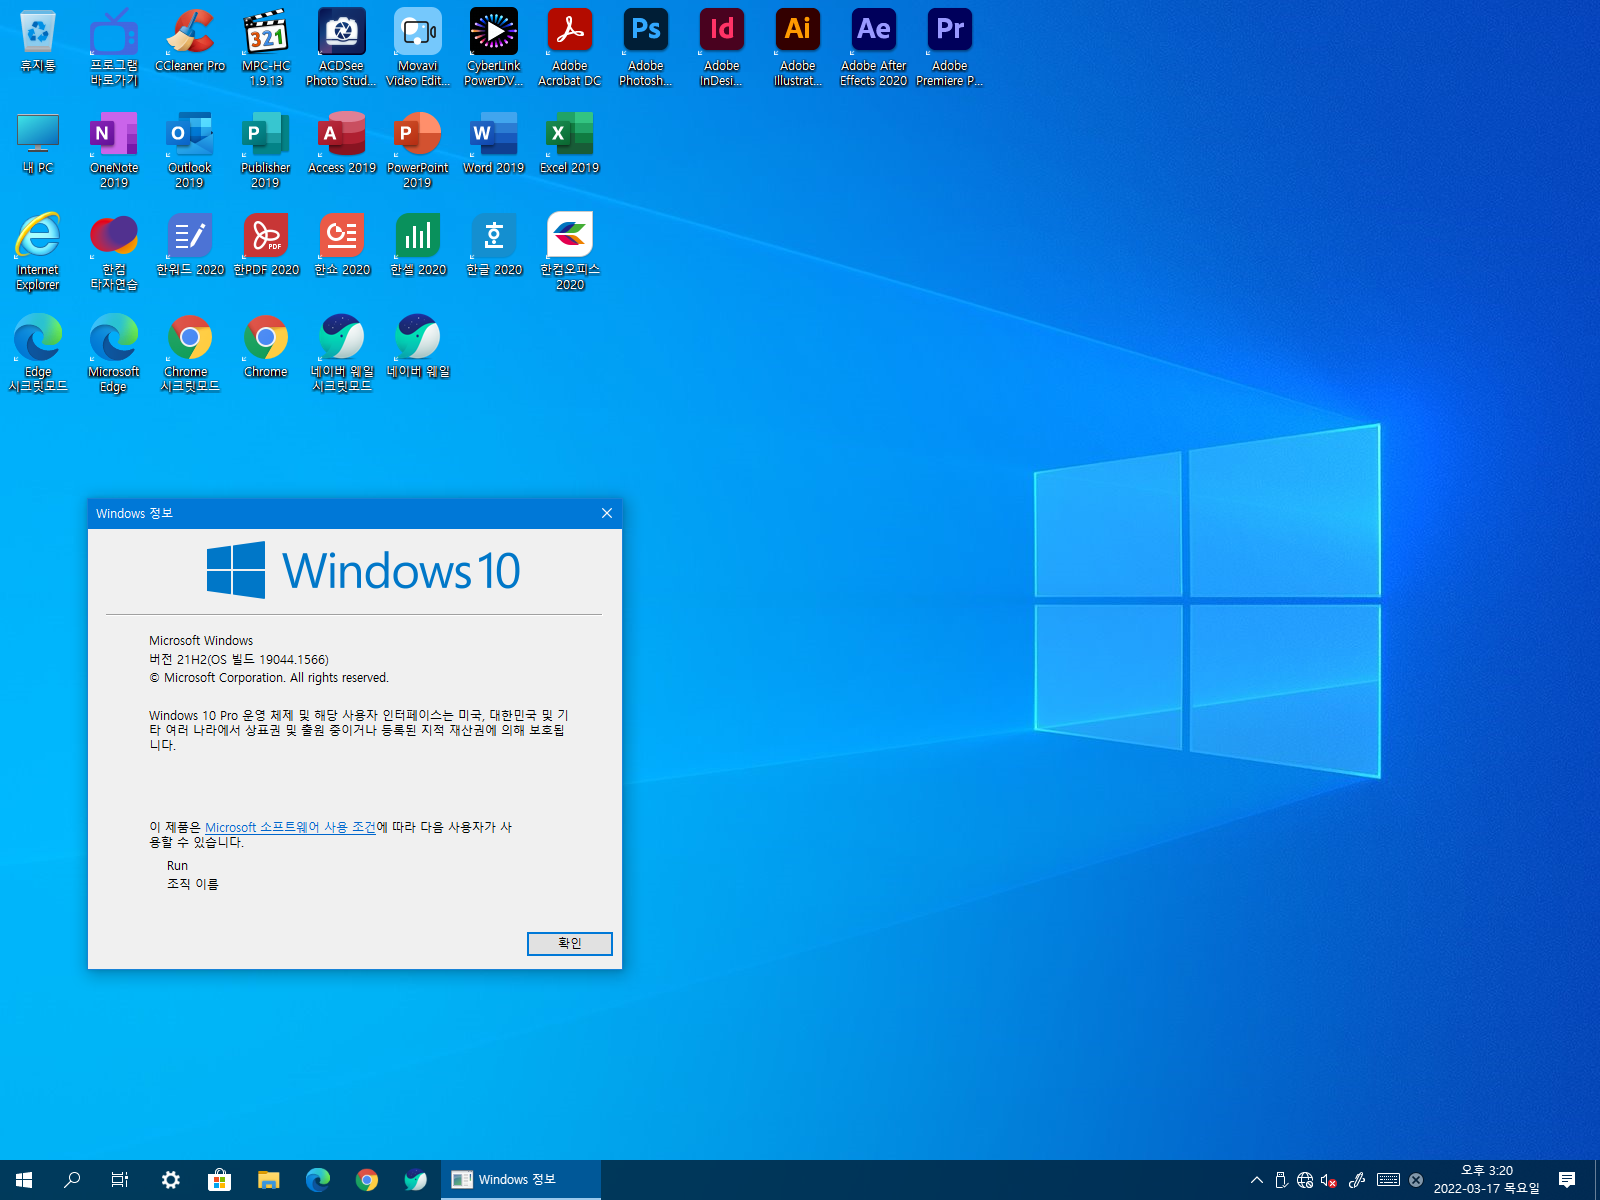Open Task View on taskbar

(120, 1180)
